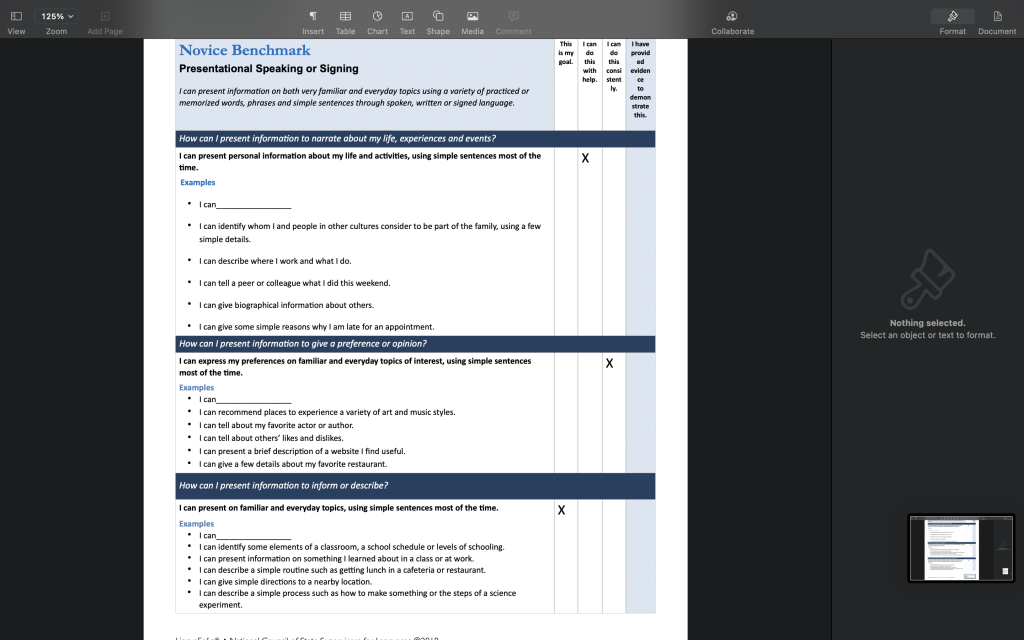
Task: Expand the 125% zoom dropdown
Action: click(56, 17)
